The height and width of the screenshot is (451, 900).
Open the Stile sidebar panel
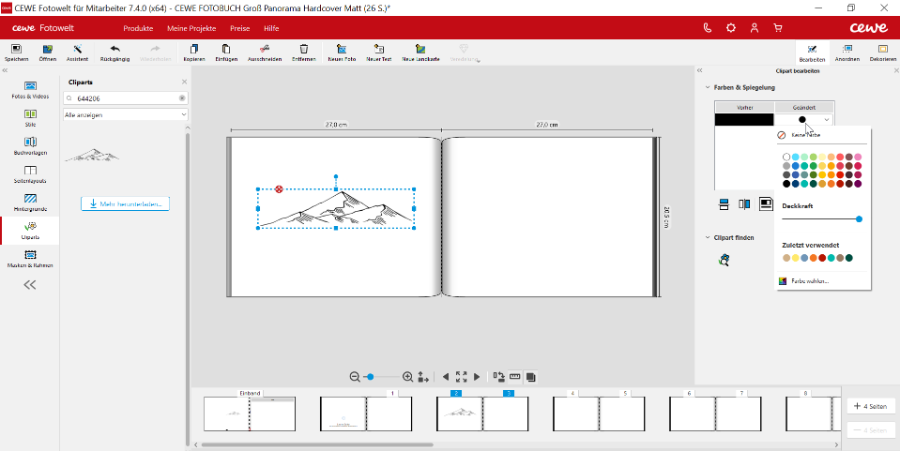pos(30,118)
